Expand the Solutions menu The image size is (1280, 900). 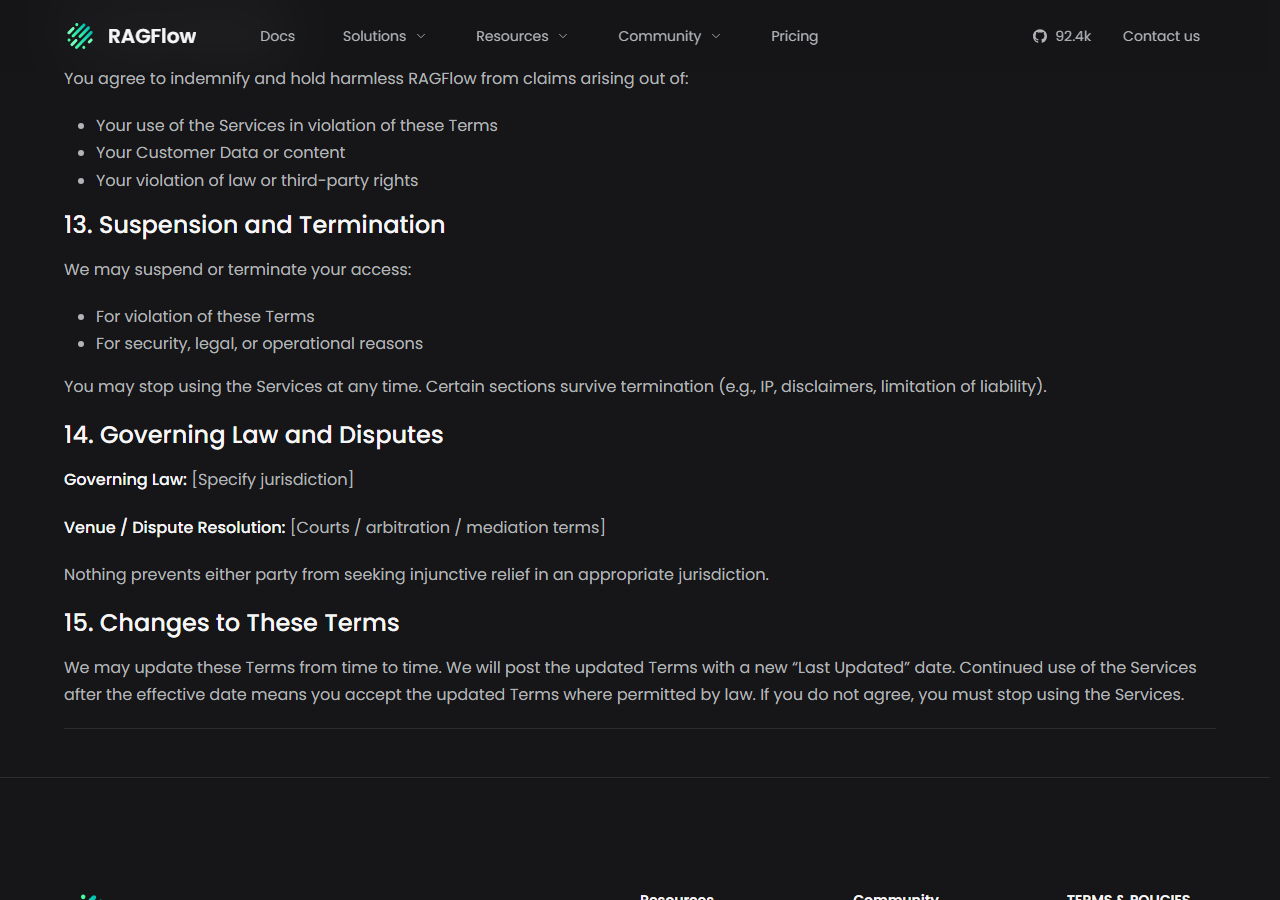coord(384,36)
